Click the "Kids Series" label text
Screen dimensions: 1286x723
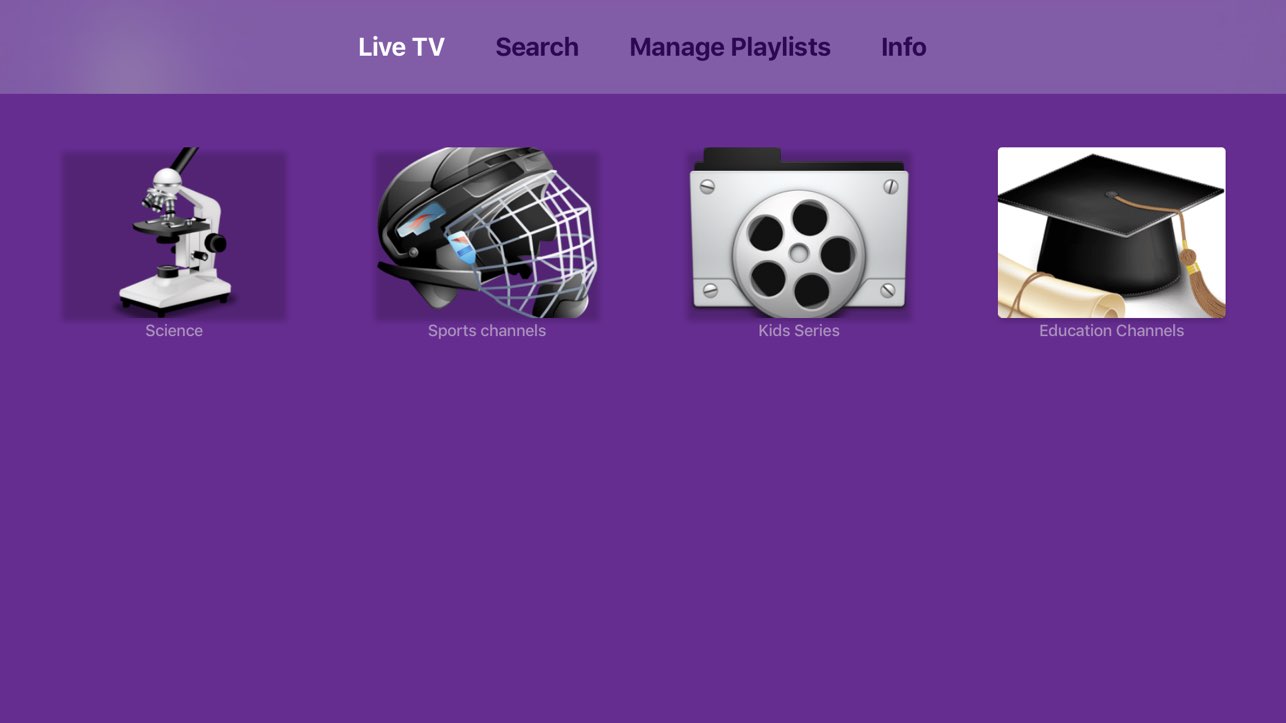(x=799, y=331)
